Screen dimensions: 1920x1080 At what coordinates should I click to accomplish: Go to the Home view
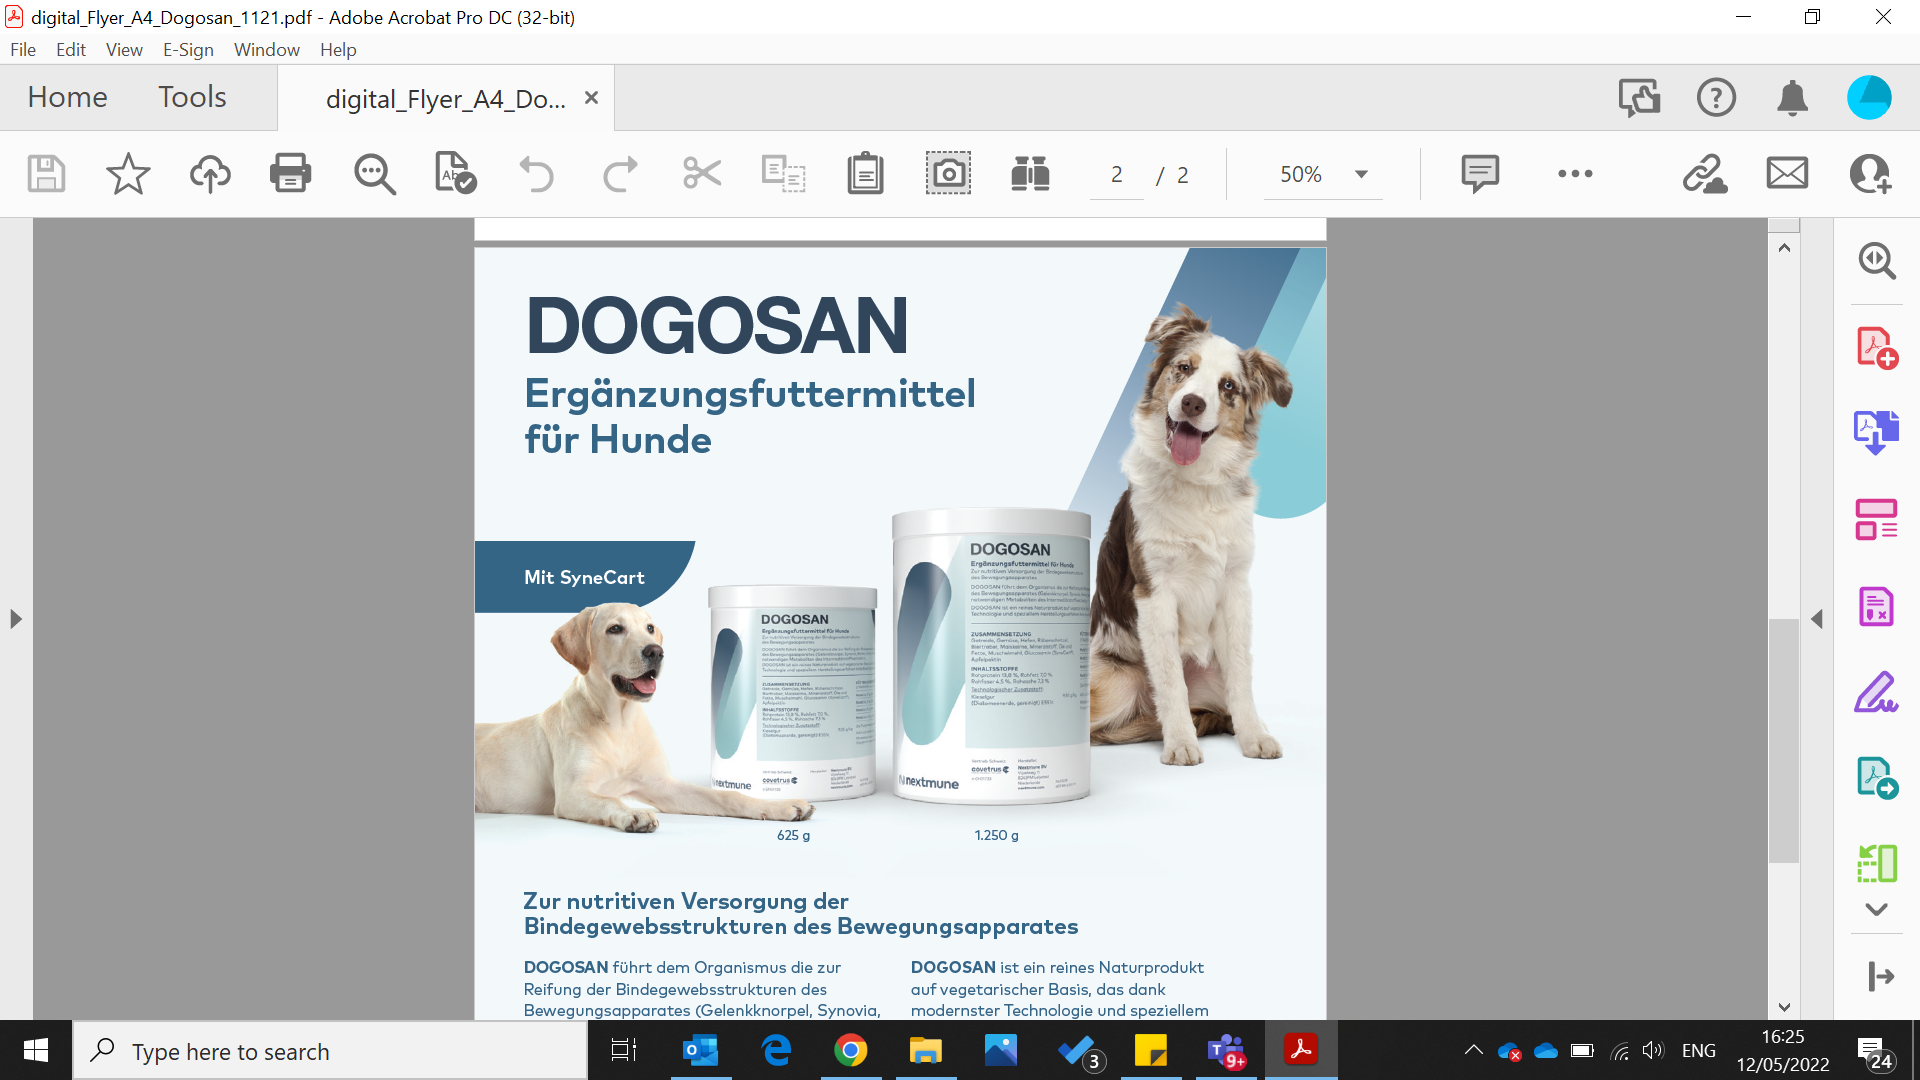67,97
